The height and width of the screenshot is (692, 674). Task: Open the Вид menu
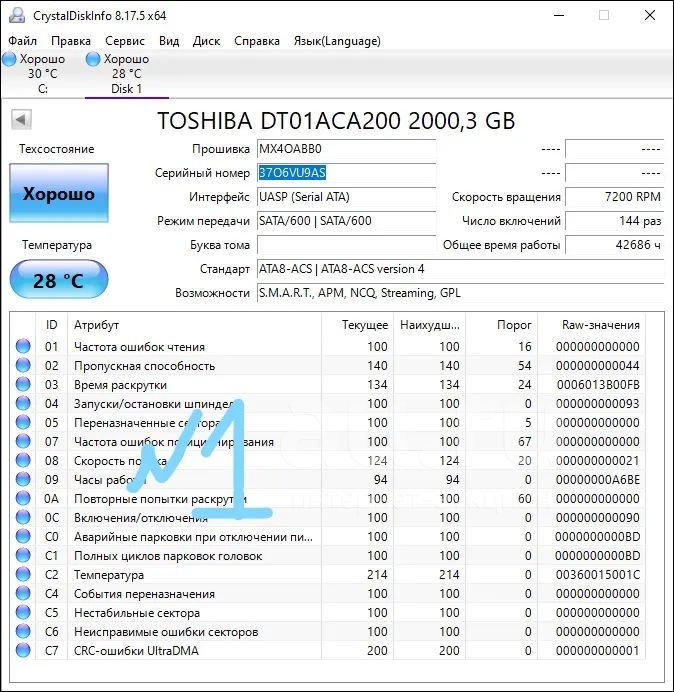click(169, 41)
